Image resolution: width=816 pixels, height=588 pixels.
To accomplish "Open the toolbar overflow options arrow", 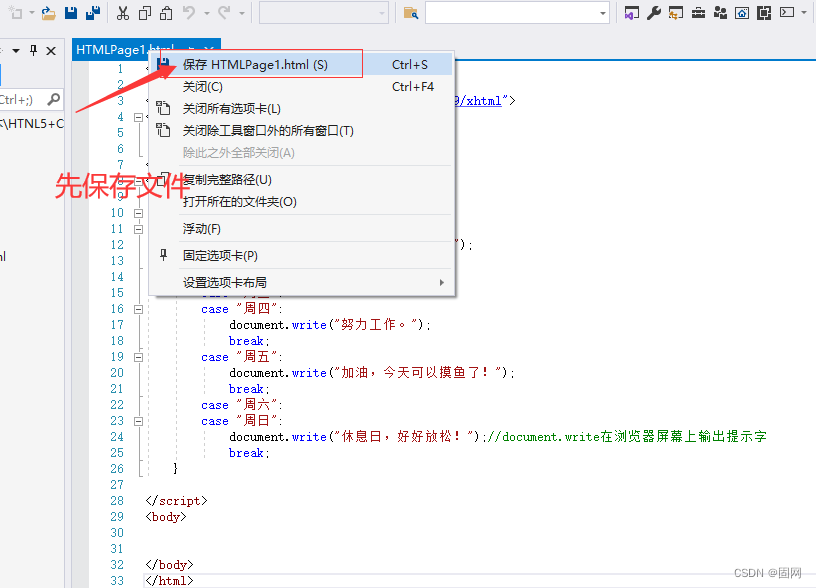I will (x=805, y=12).
